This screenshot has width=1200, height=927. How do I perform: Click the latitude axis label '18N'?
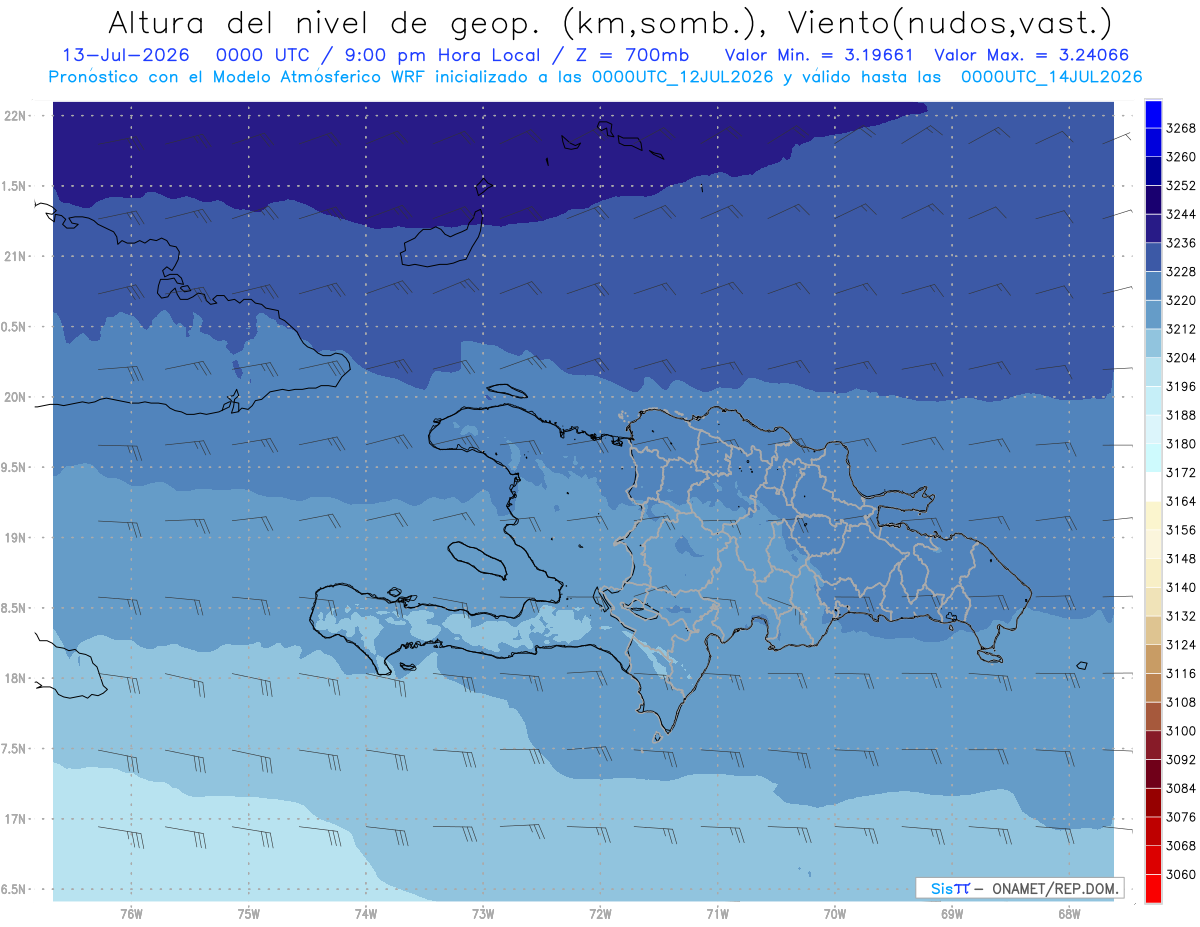tap(17, 679)
